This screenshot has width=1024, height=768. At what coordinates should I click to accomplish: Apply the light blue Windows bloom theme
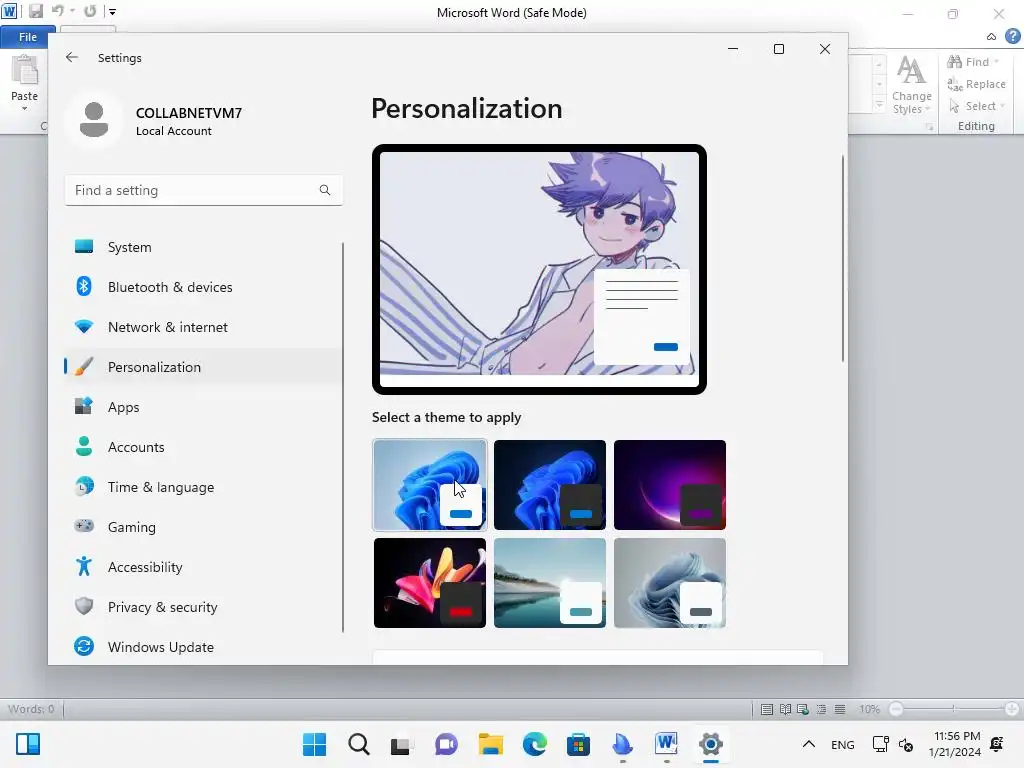coord(430,485)
